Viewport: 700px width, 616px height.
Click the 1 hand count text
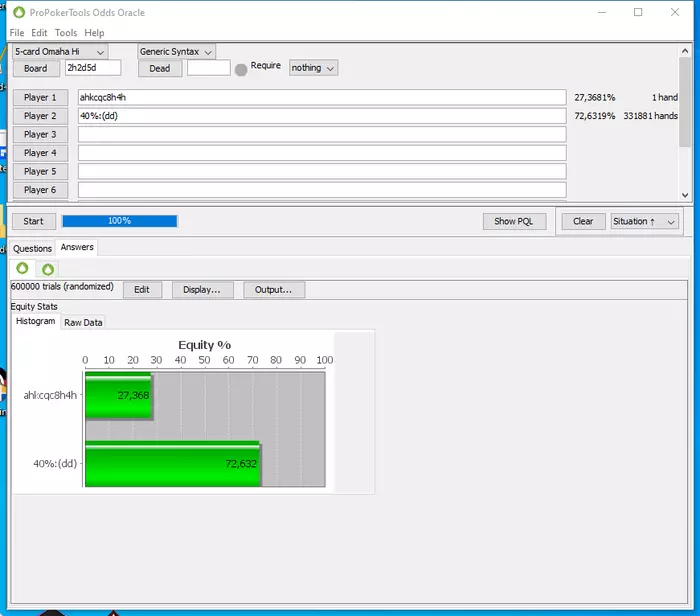coord(665,97)
